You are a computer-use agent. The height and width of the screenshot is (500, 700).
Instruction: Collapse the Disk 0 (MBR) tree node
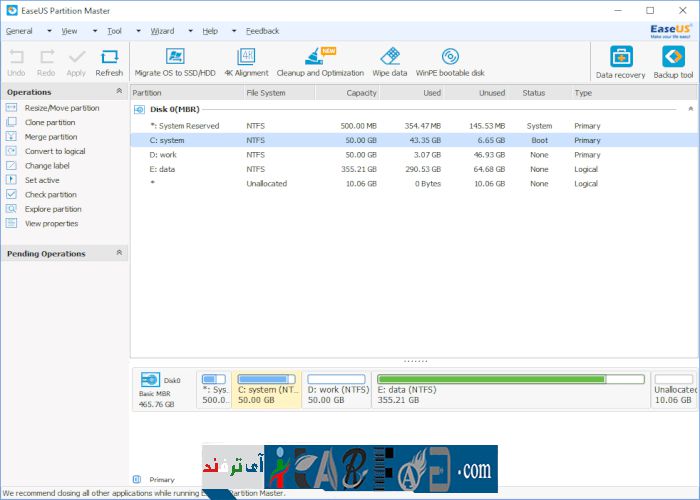click(x=139, y=110)
